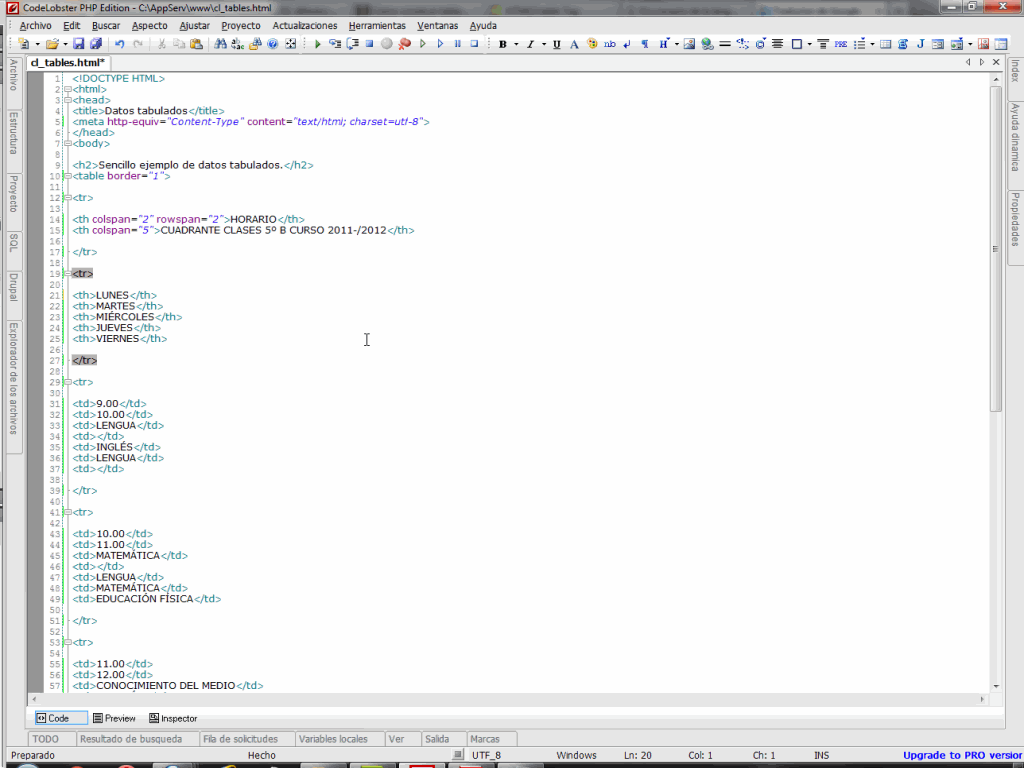This screenshot has width=1024, height=768.
Task: Insert paragraph pilcrow icon
Action: click(x=645, y=44)
